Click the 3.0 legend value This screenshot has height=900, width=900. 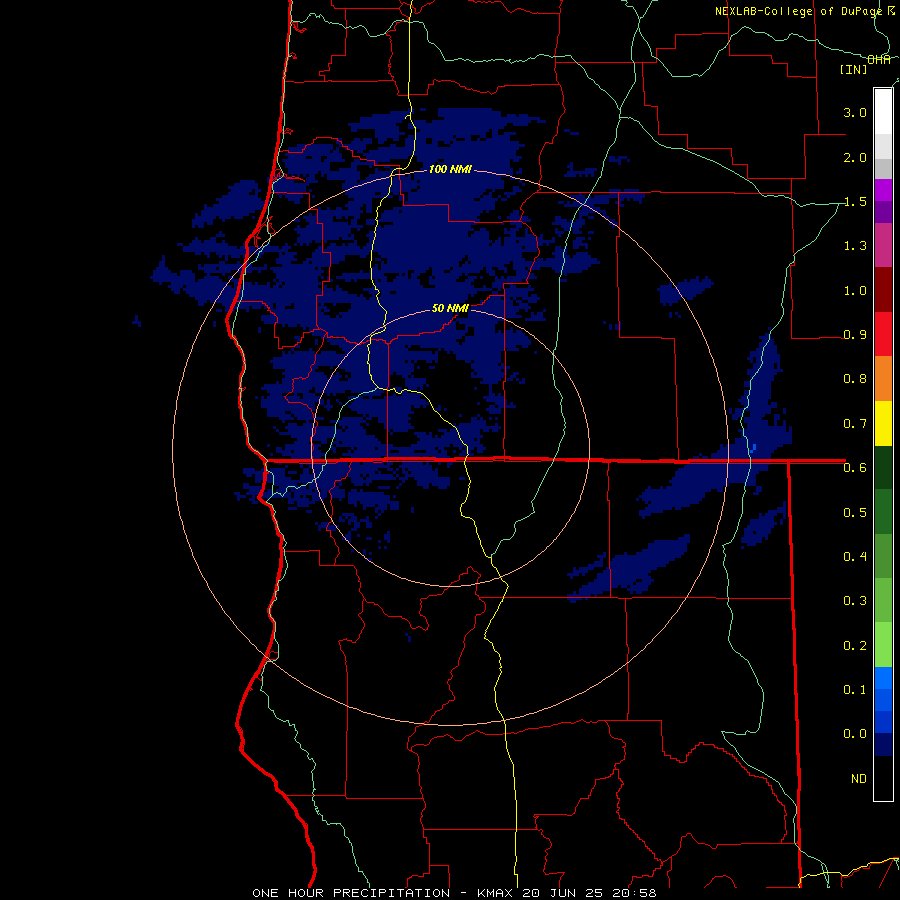[855, 112]
